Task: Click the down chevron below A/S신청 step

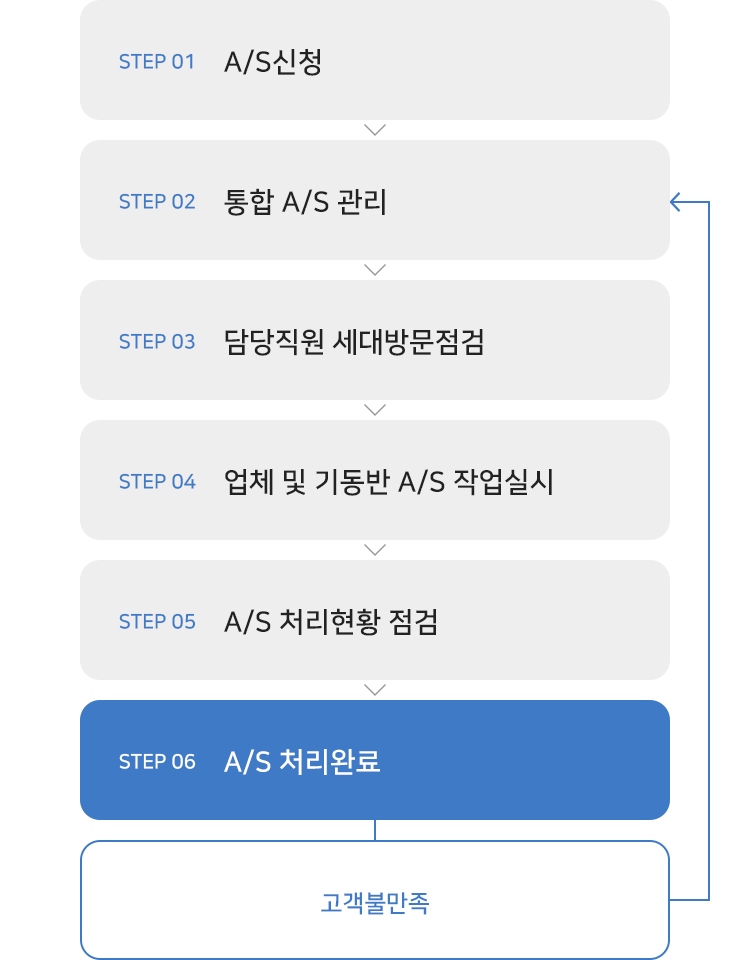Action: click(x=375, y=130)
